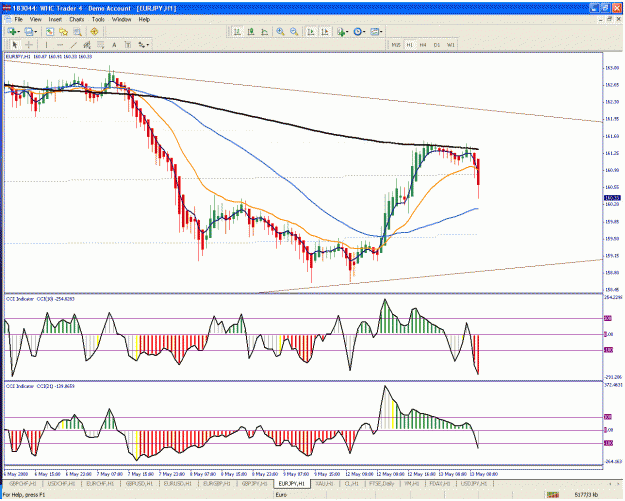This screenshot has width=625, height=501.
Task: Toggle the Chart Shift button
Action: (324, 31)
